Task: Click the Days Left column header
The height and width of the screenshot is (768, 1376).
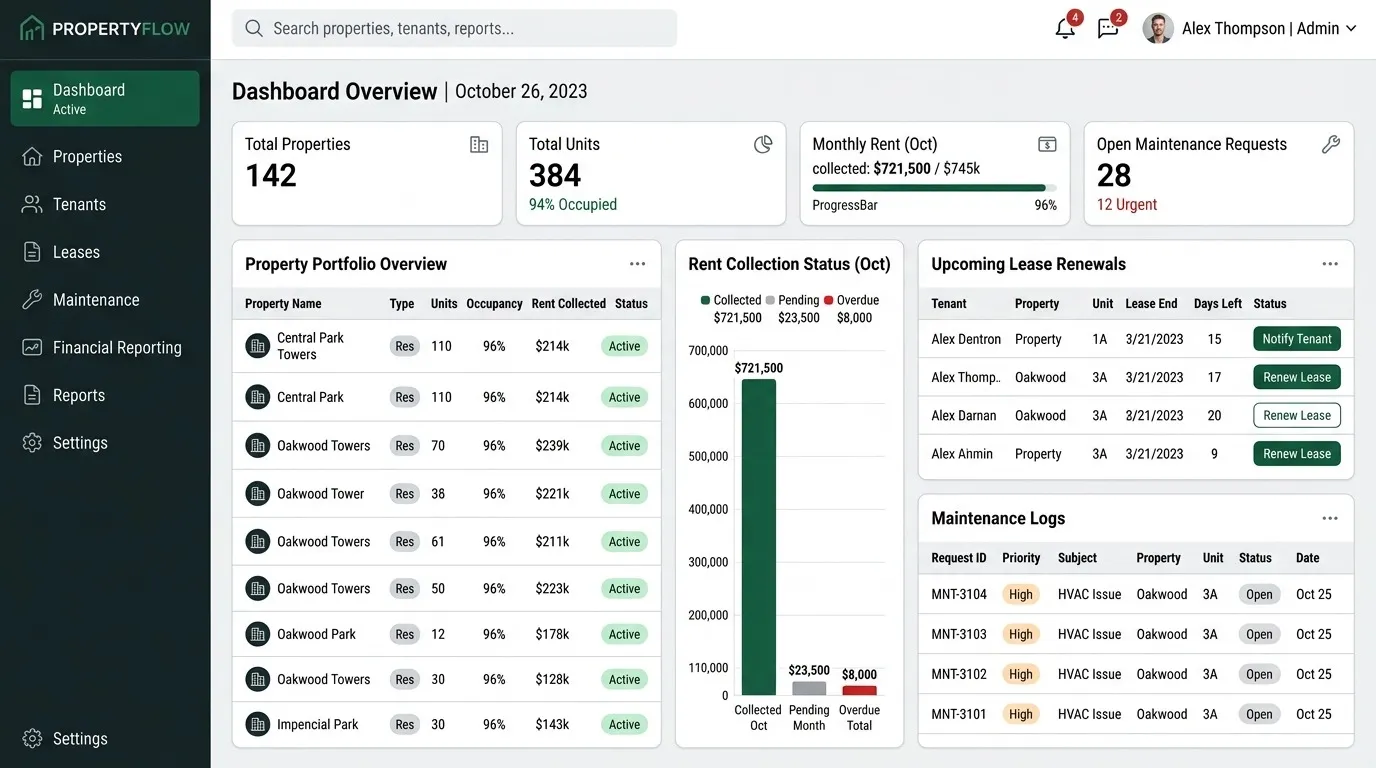Action: (x=1218, y=304)
